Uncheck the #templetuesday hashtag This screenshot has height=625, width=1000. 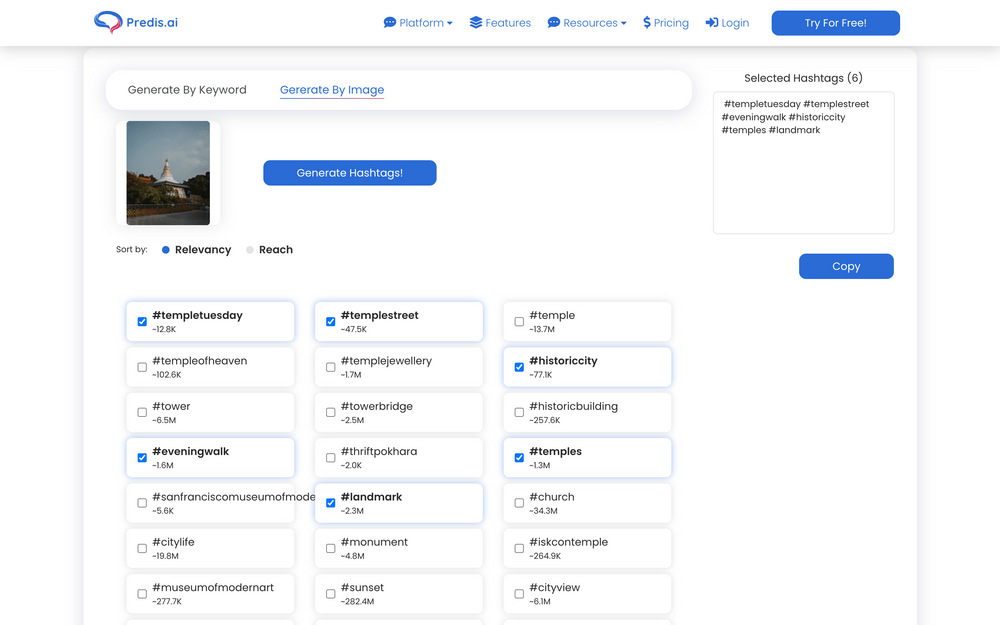[x=142, y=321]
